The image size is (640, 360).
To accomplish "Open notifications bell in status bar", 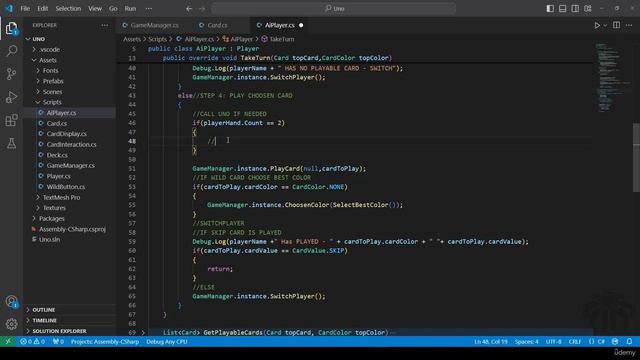I will tap(629, 342).
